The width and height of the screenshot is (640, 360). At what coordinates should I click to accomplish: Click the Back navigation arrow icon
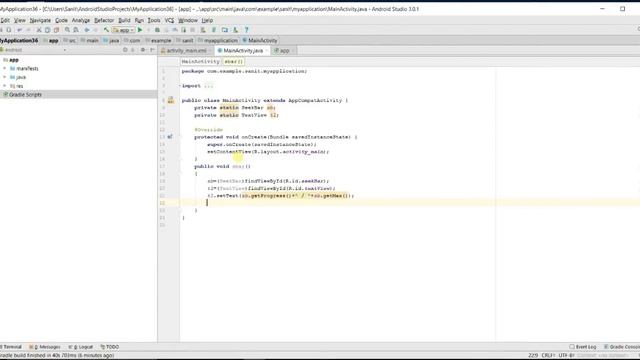(87, 30)
